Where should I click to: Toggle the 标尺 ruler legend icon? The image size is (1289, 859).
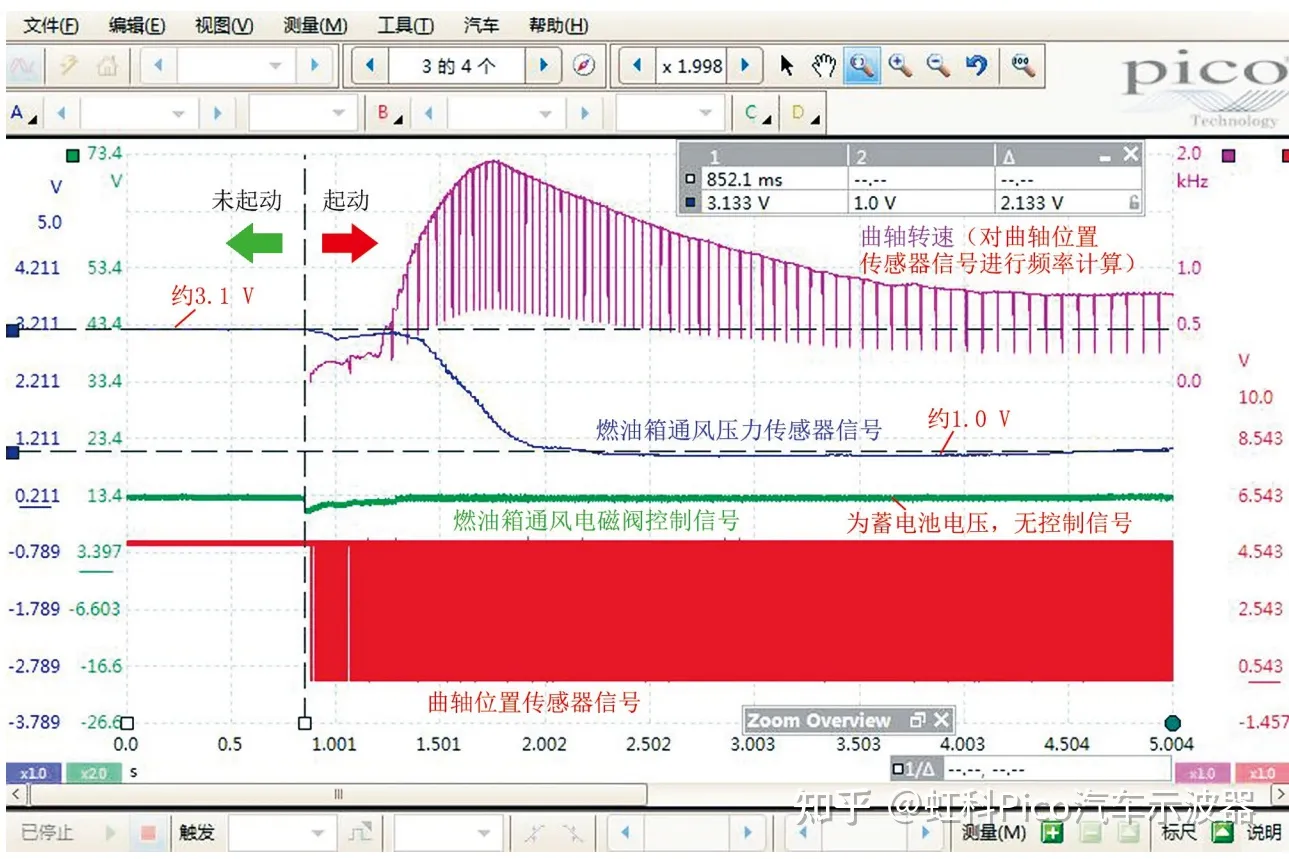pyautogui.click(x=1223, y=832)
